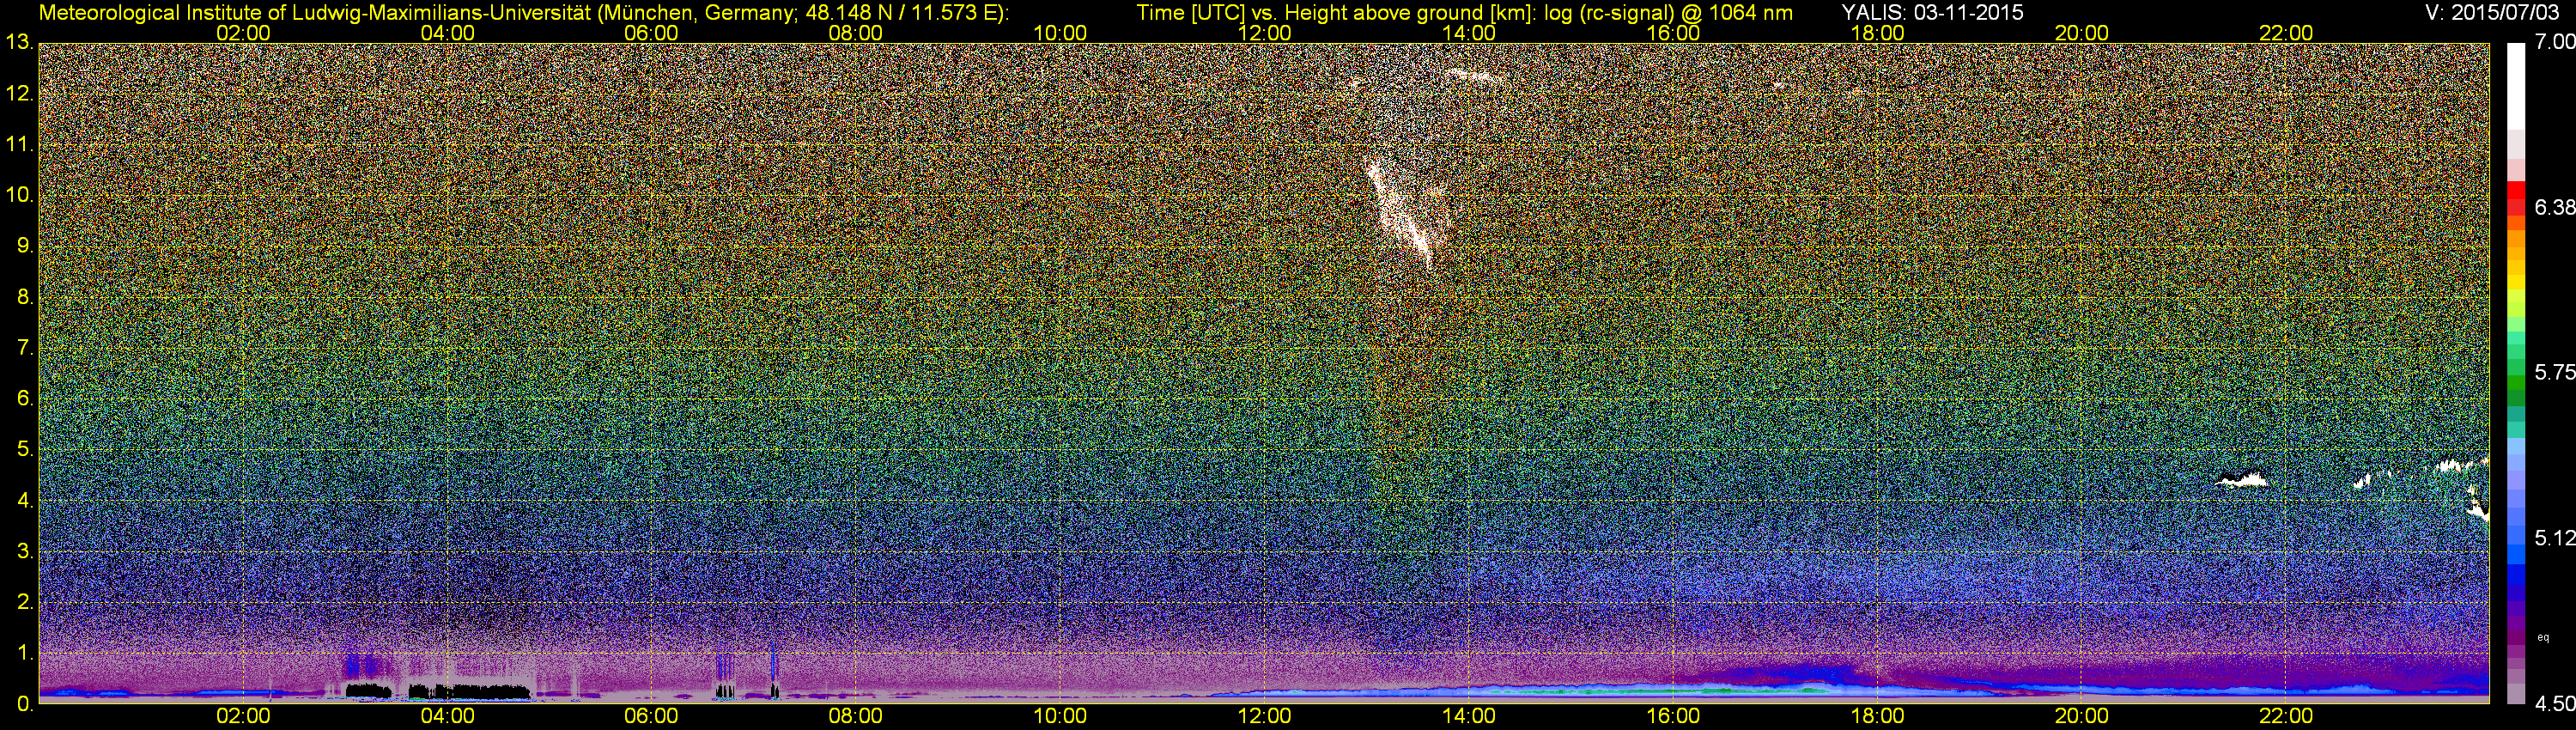The height and width of the screenshot is (730, 2576).
Task: Click the 20:00 label on the bottom time axis
Action: point(2081,716)
